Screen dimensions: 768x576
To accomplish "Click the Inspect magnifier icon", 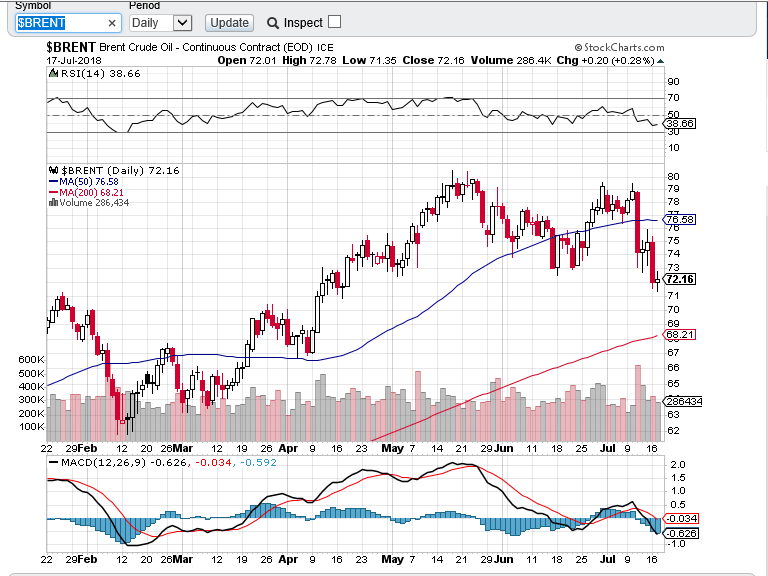I will click(273, 23).
